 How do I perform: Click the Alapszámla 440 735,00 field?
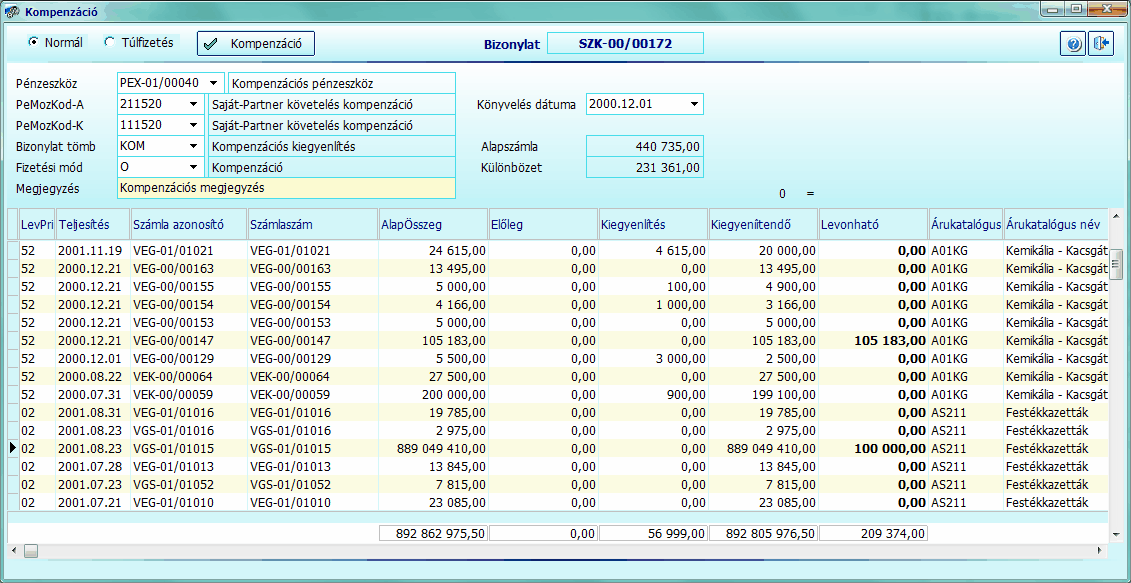pos(645,146)
